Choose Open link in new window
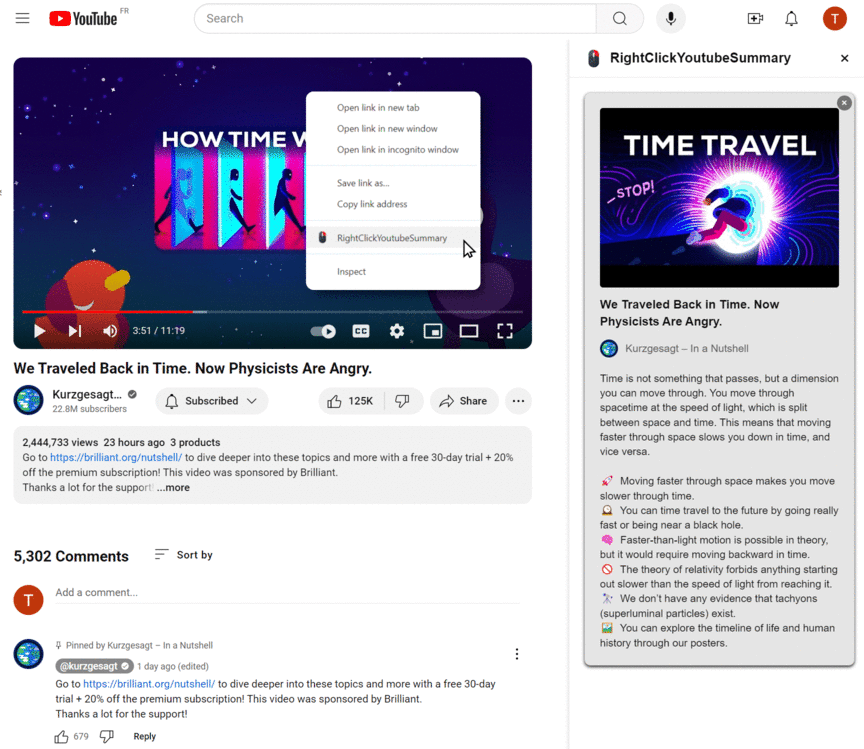The height and width of the screenshot is (749, 864). [x=393, y=128]
